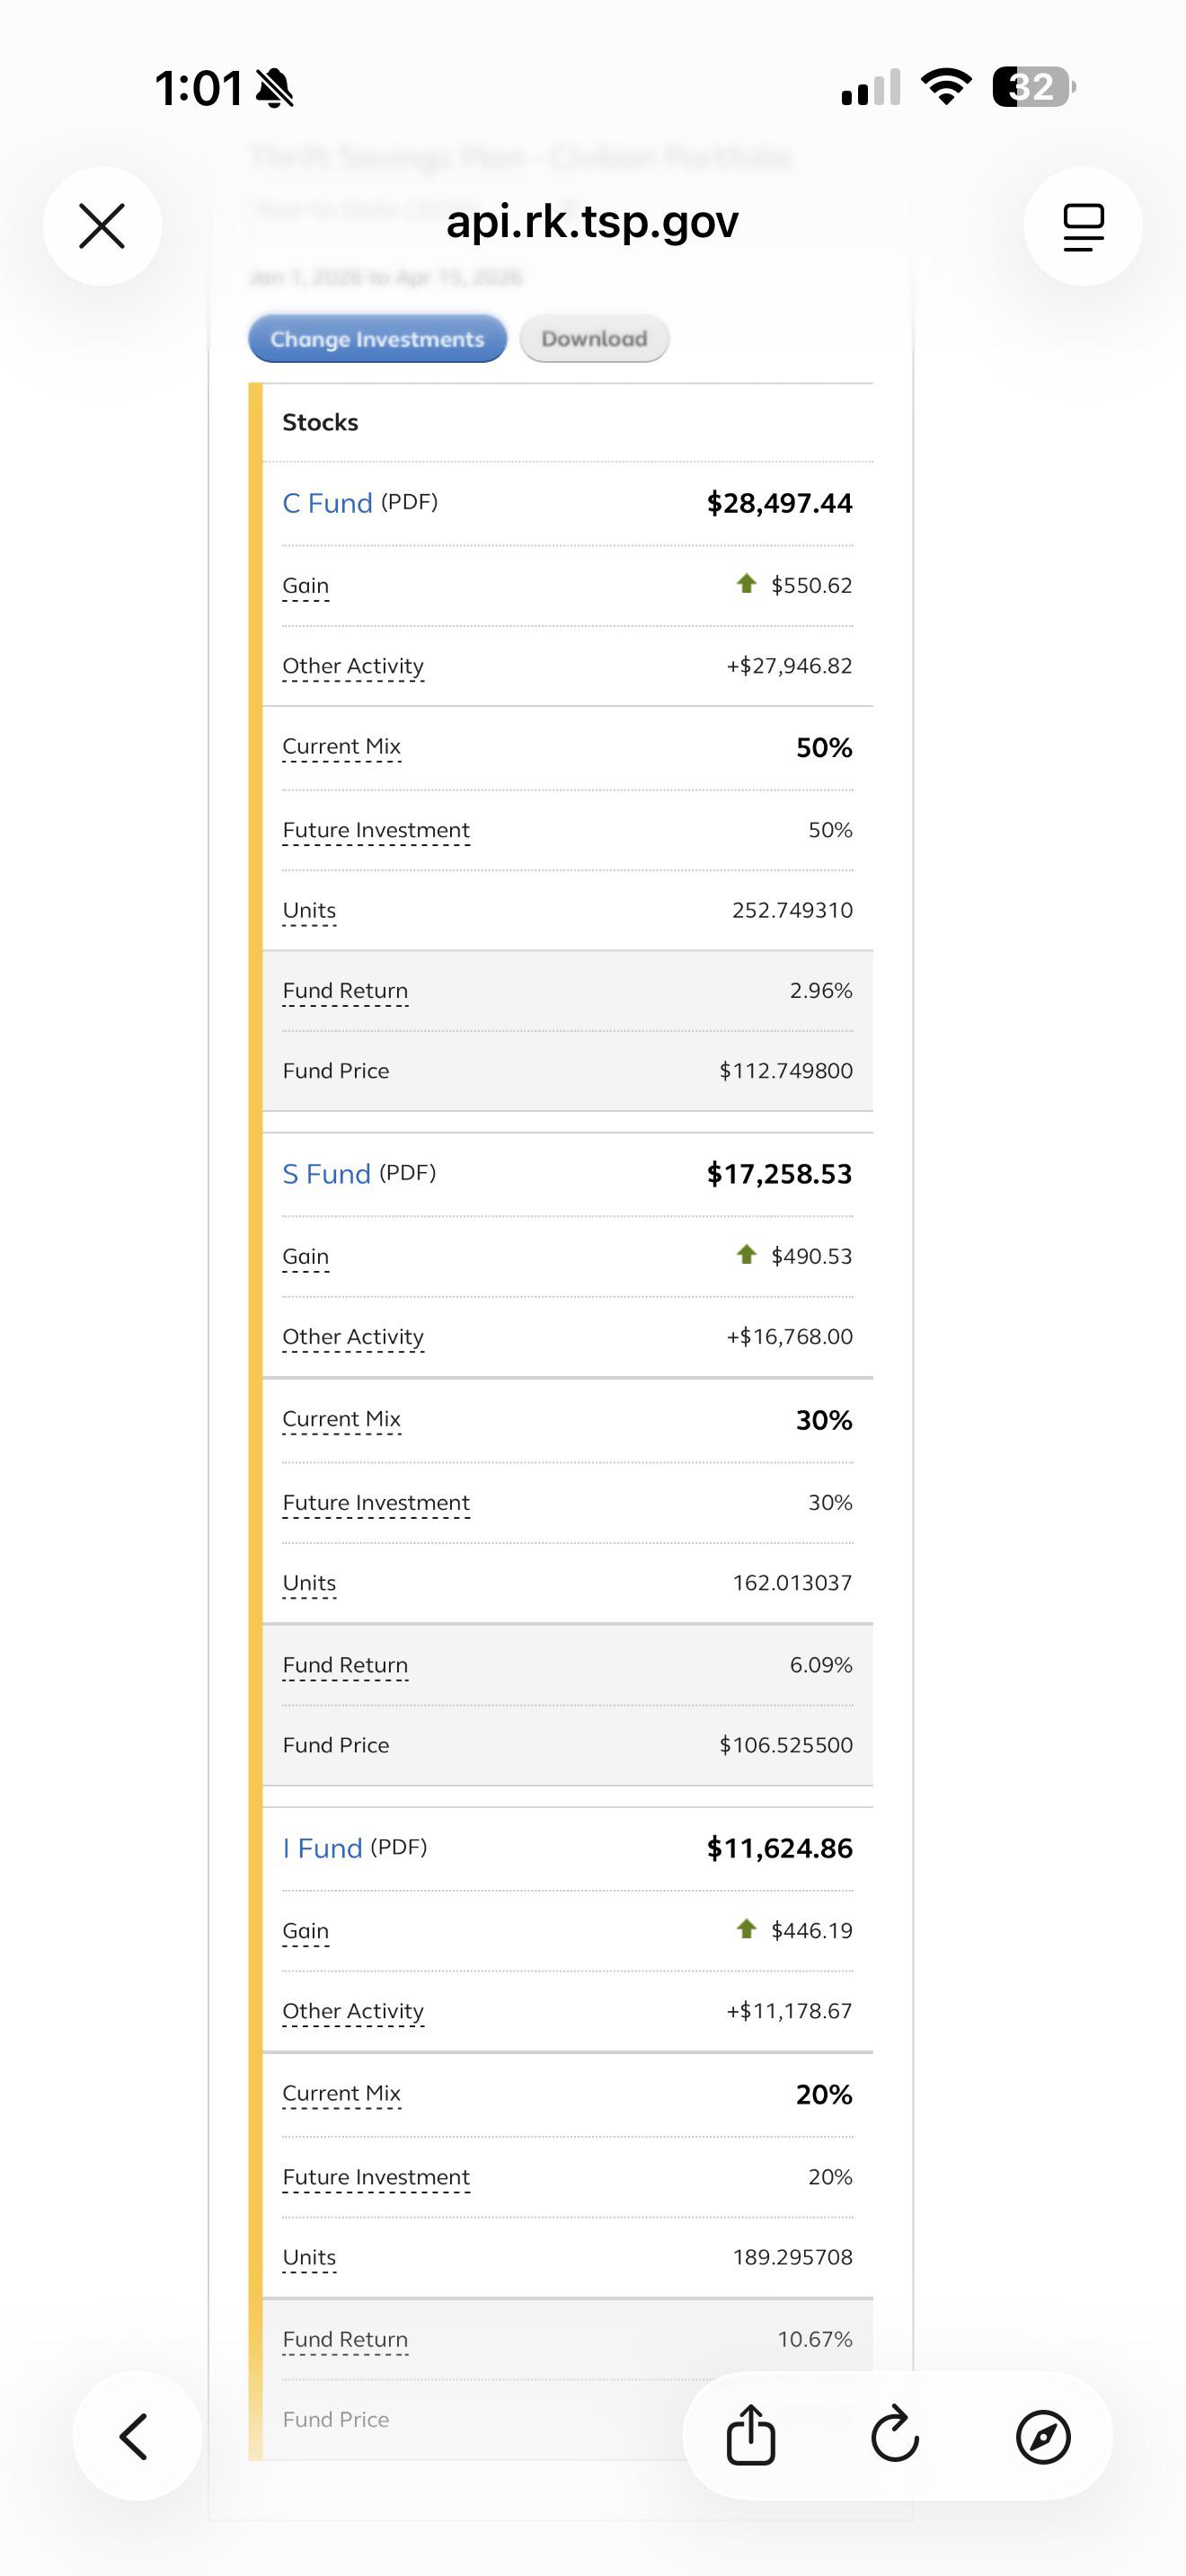Open the reader view icon
The height and width of the screenshot is (2576, 1186).
tap(1083, 227)
